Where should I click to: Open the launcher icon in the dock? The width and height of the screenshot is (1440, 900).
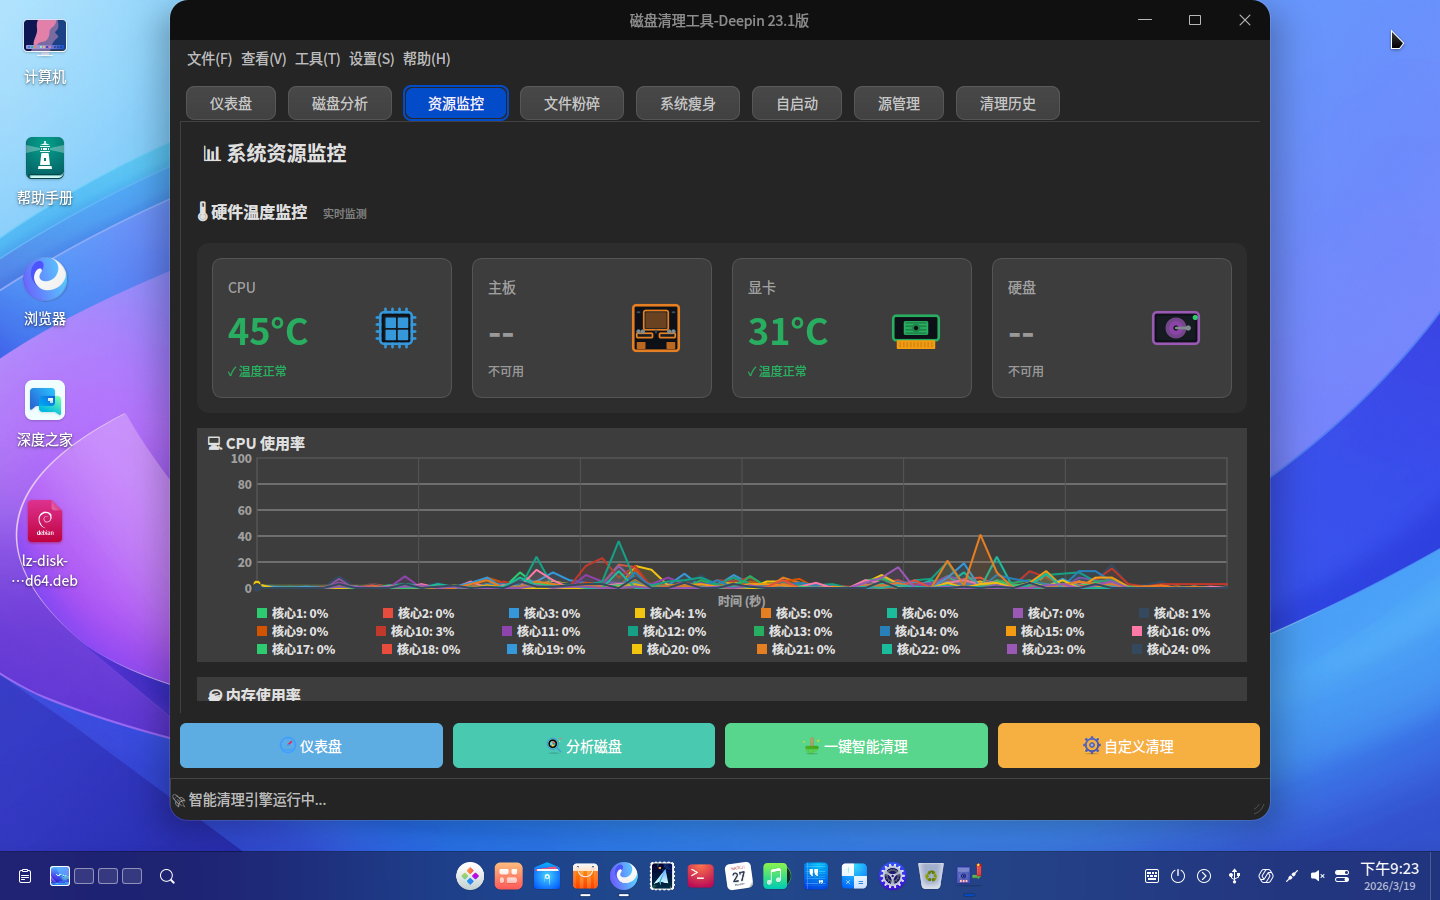470,876
